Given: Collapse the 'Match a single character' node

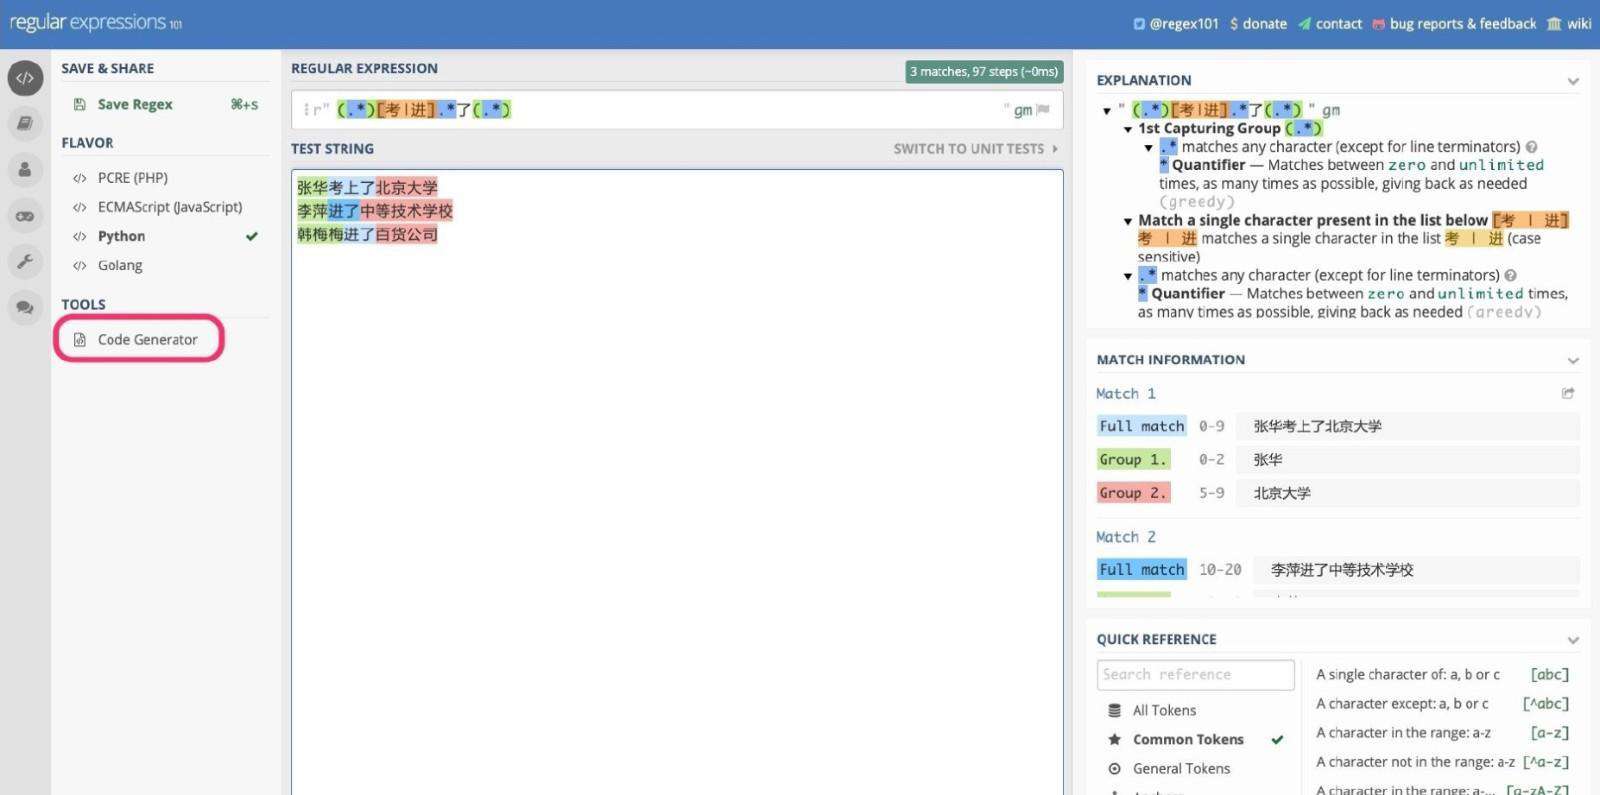Looking at the screenshot, I should coord(1128,221).
